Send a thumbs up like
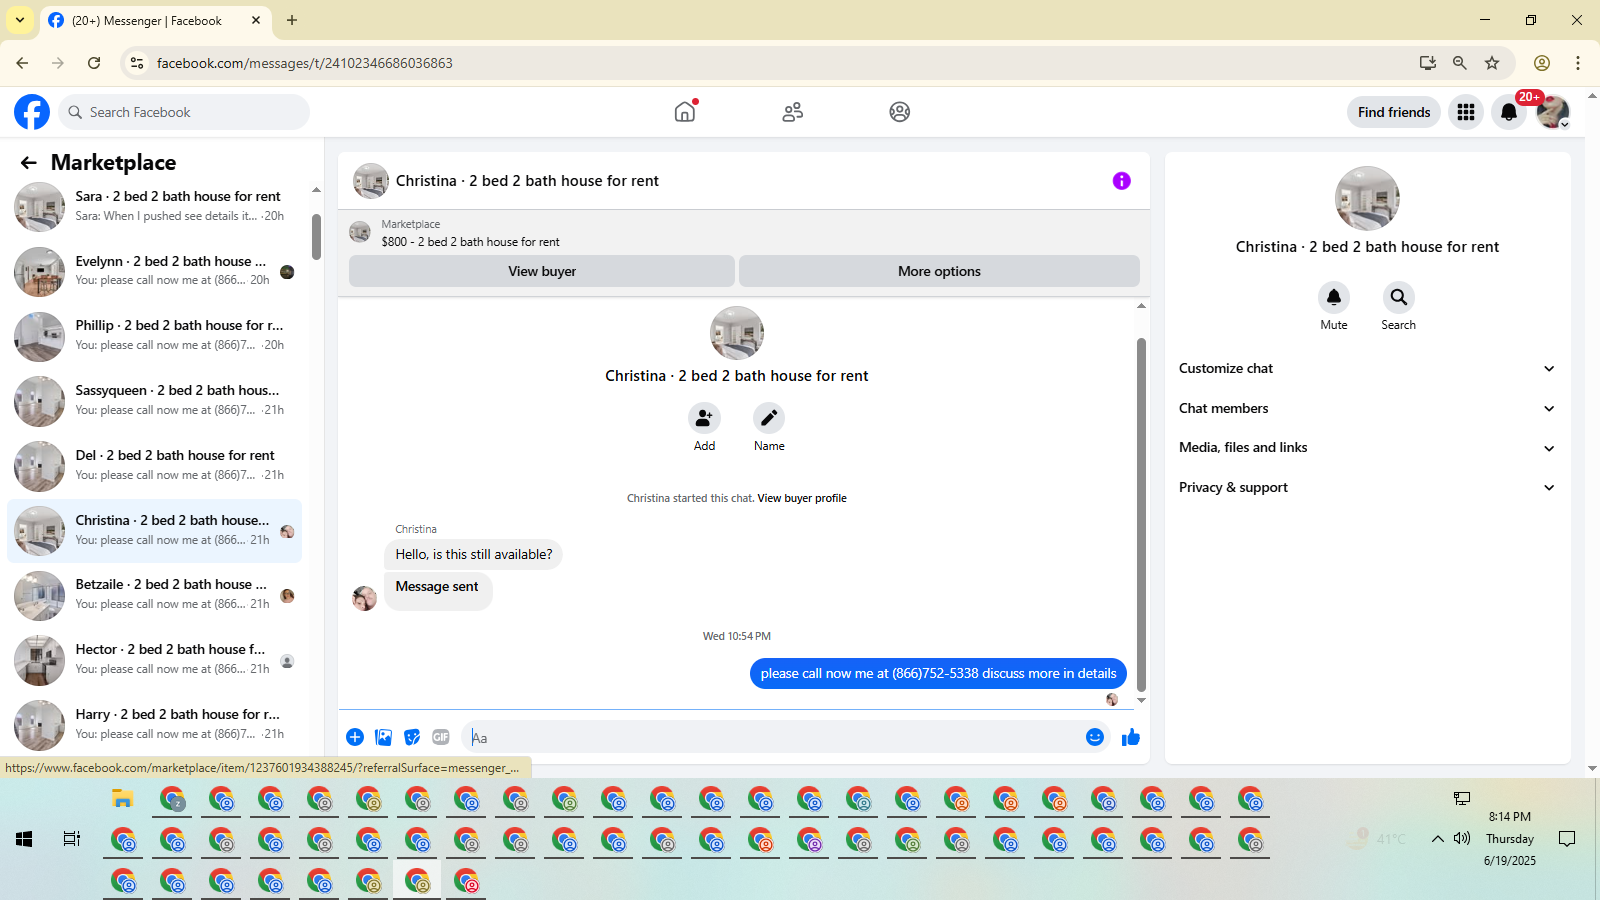 pos(1131,737)
